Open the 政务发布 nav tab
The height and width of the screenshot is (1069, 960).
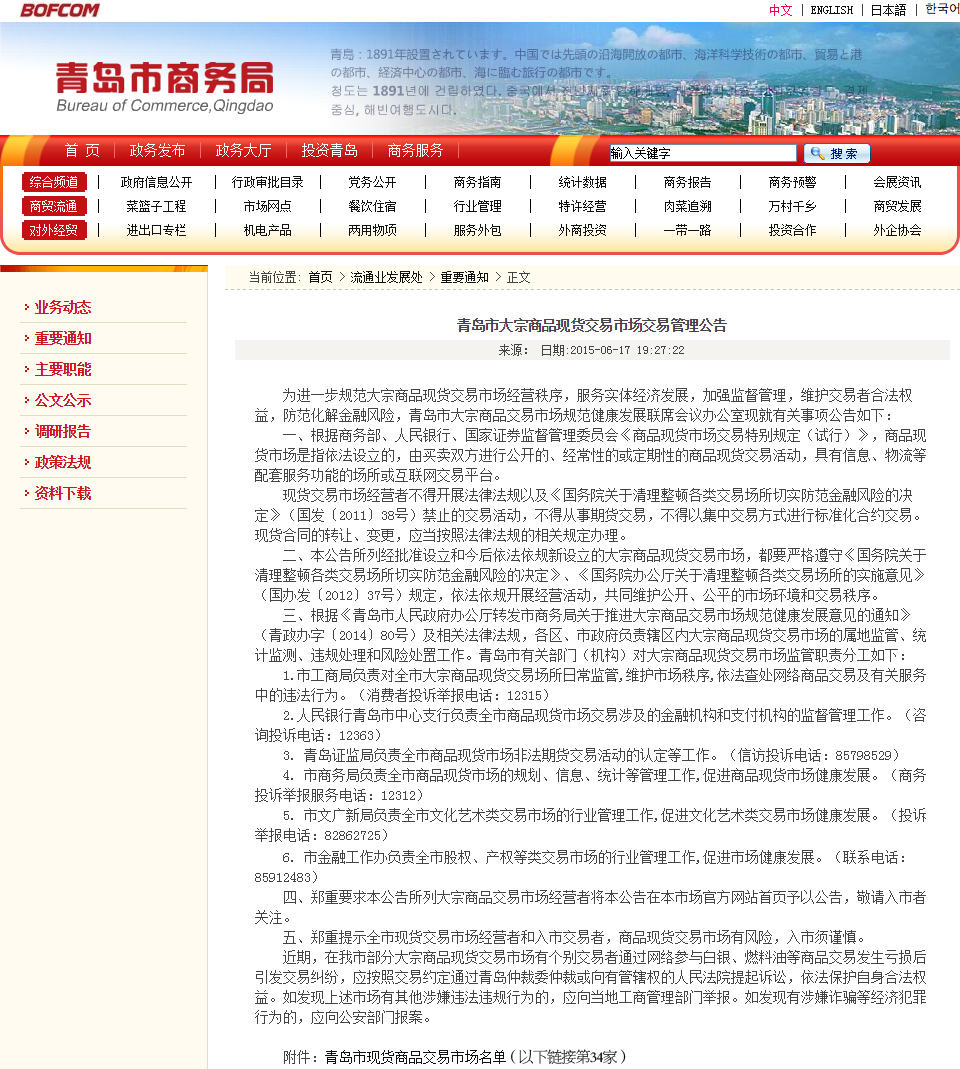pos(158,151)
